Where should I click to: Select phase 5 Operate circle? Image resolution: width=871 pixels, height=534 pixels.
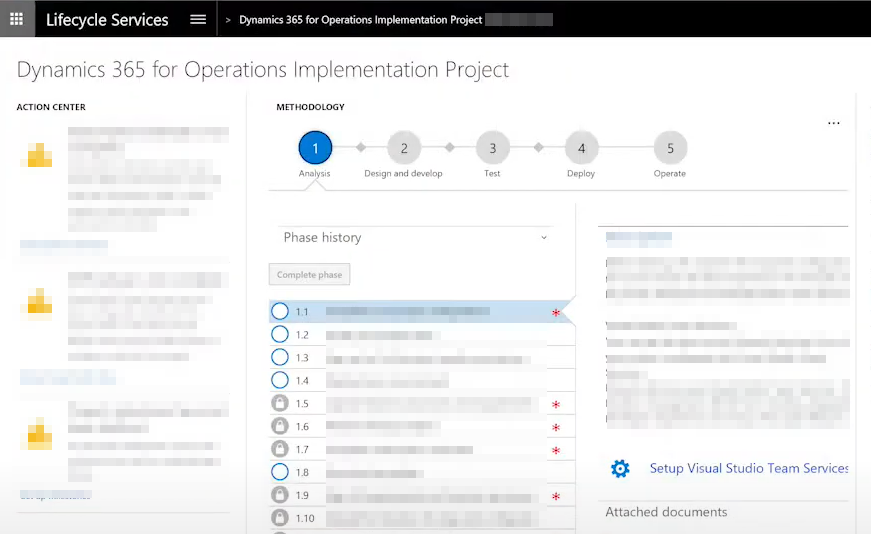click(670, 148)
